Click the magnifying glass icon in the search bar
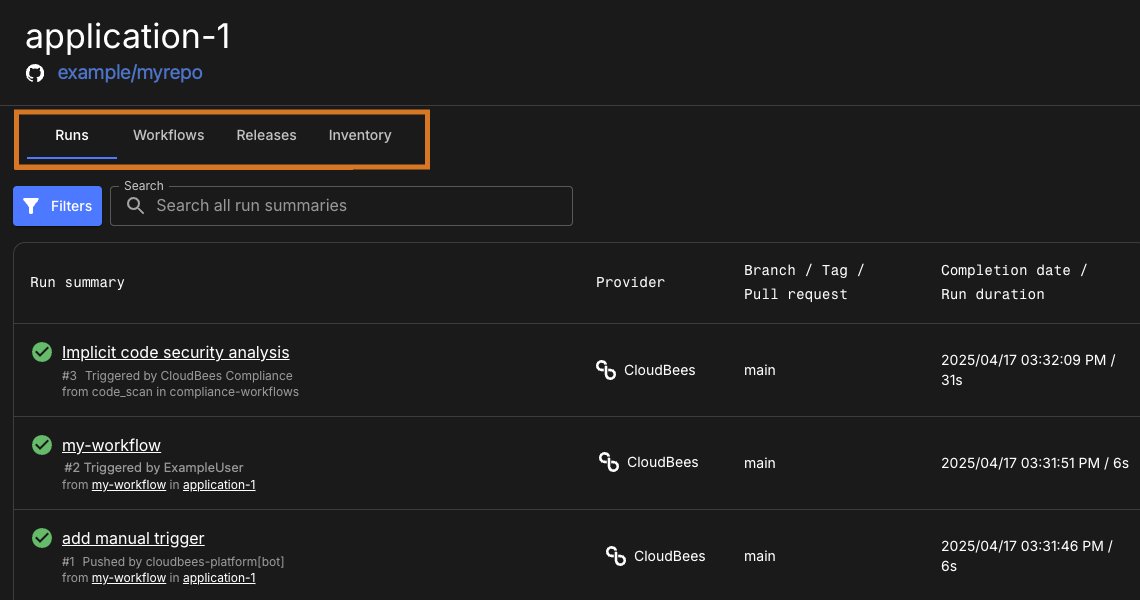Image resolution: width=1140 pixels, height=600 pixels. tap(135, 206)
